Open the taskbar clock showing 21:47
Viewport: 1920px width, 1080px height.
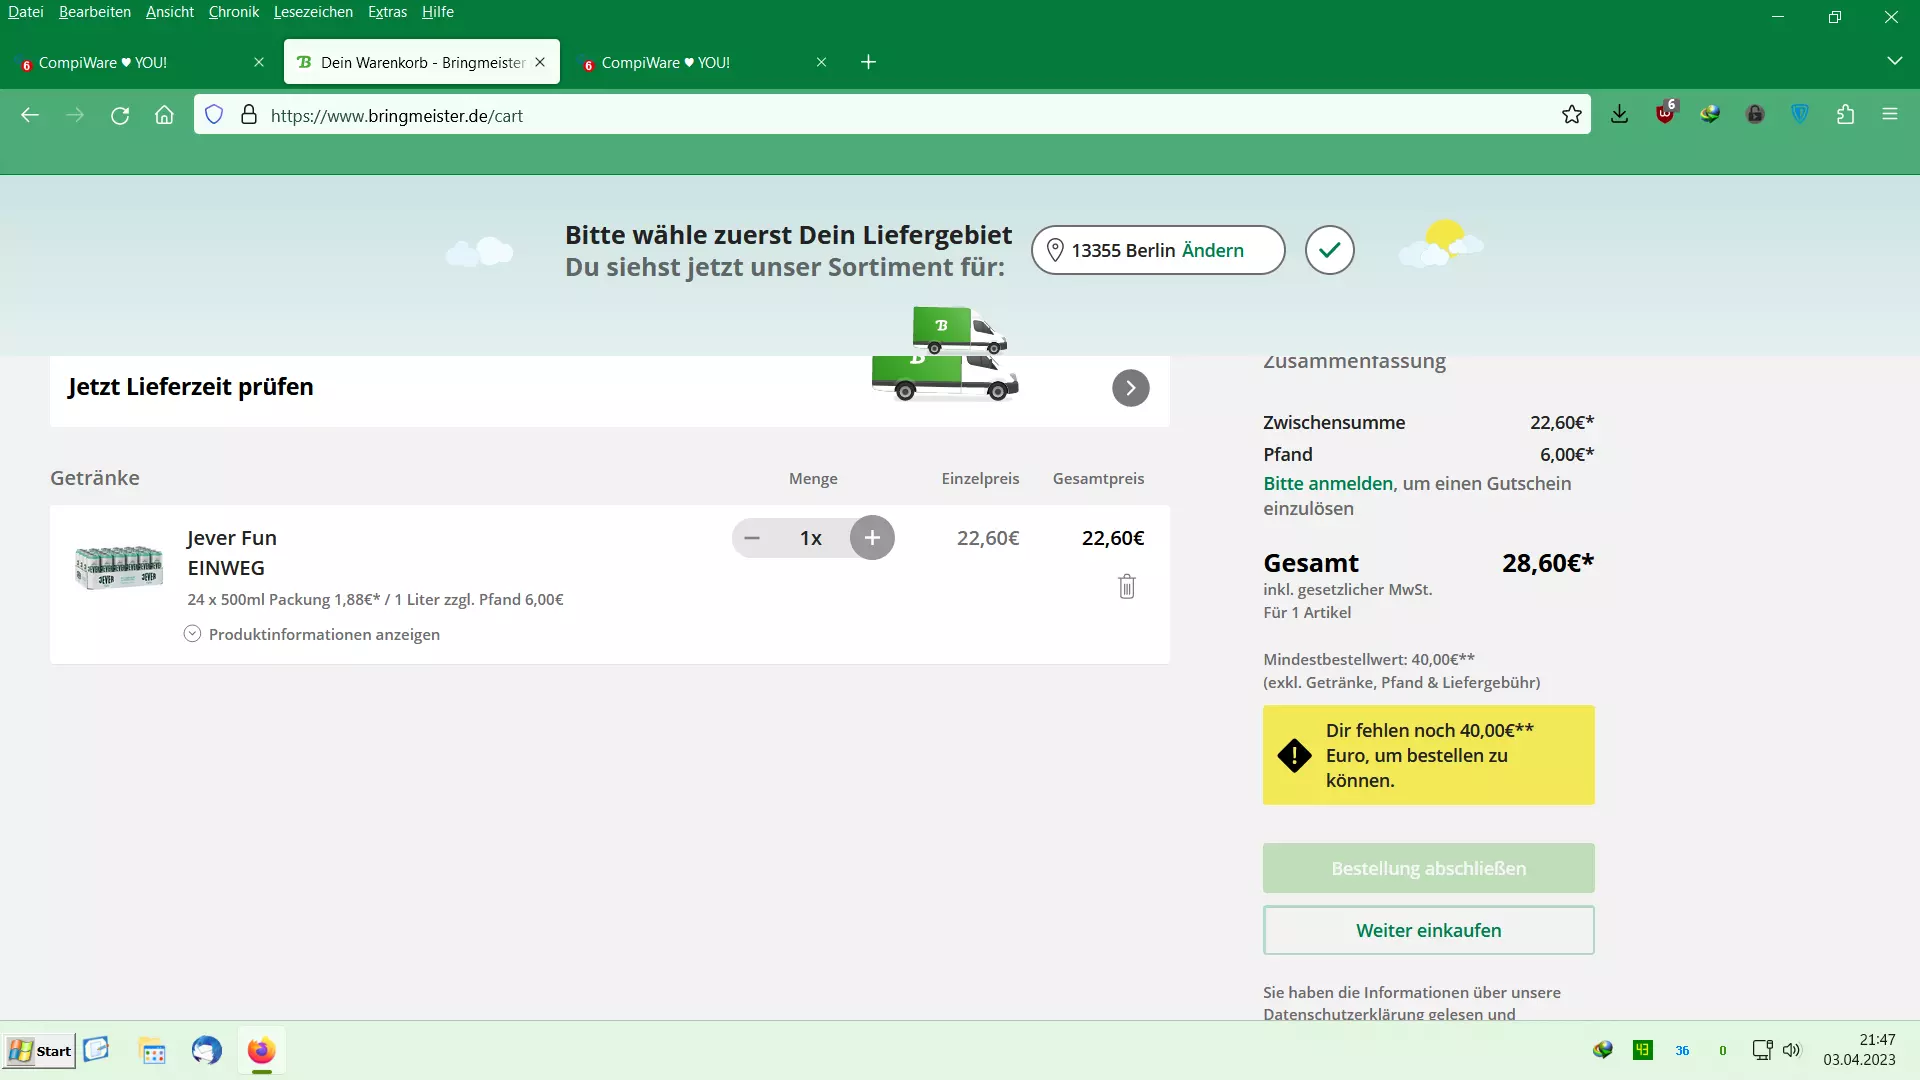pos(1859,1050)
